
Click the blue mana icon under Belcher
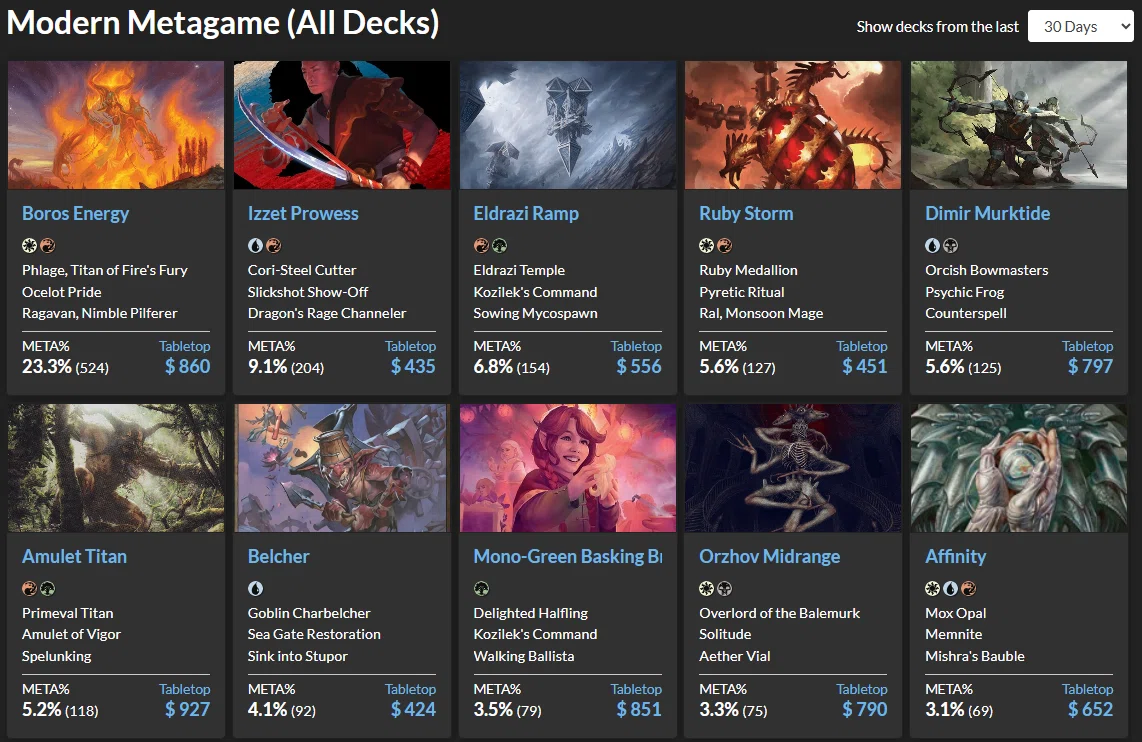click(255, 588)
